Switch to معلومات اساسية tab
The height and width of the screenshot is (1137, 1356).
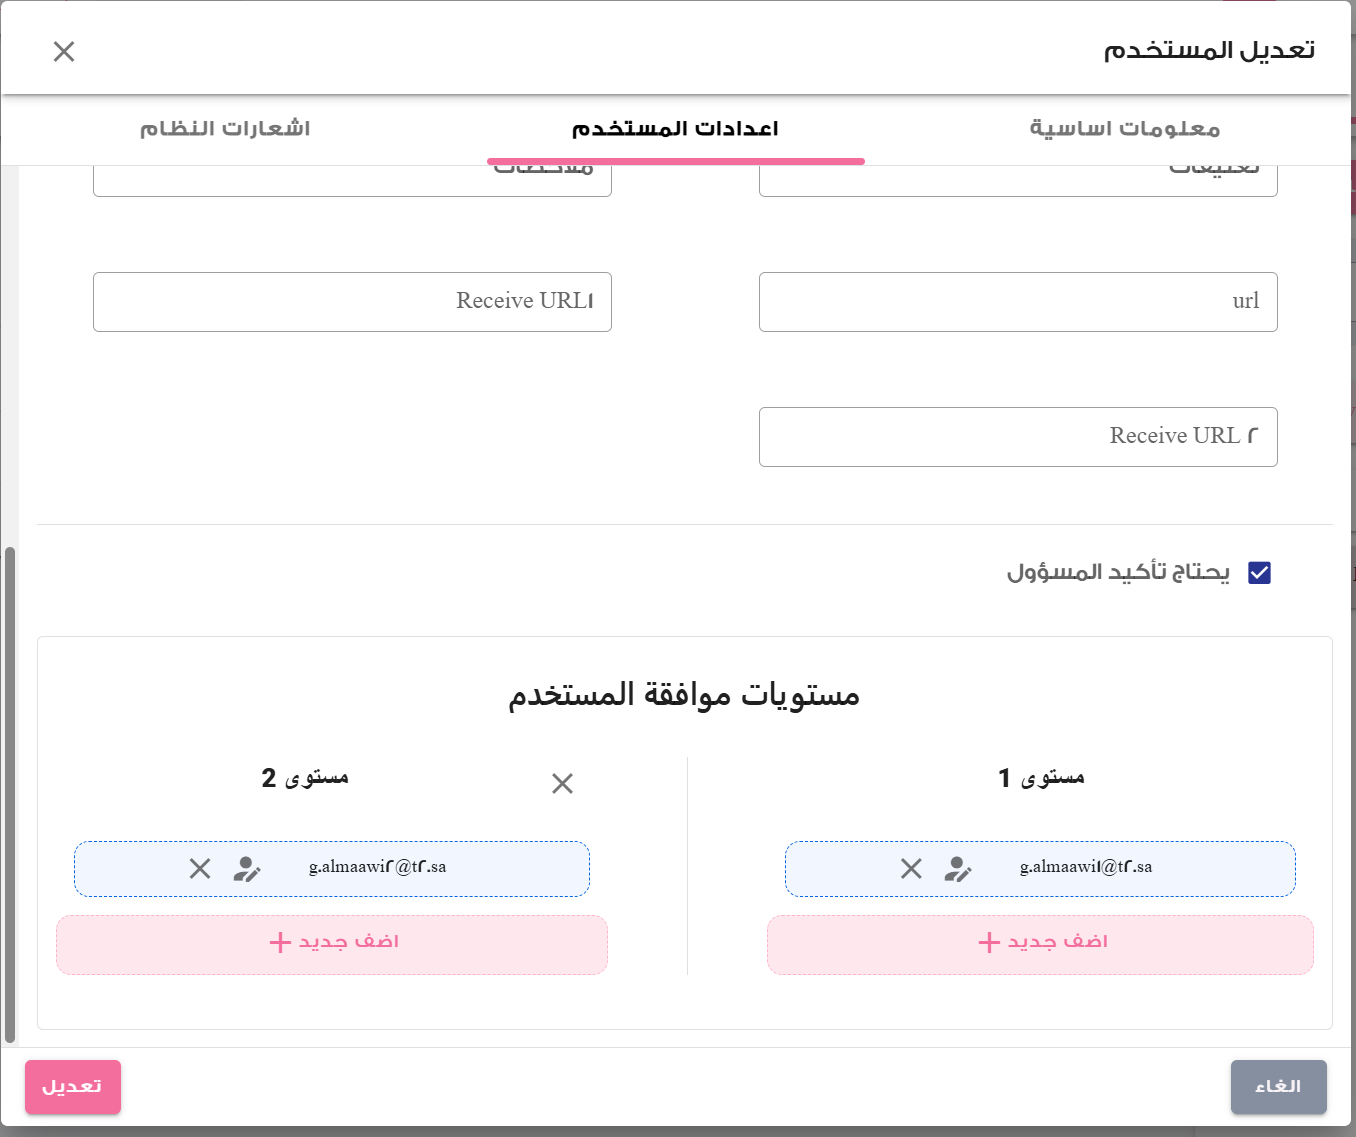pyautogui.click(x=1125, y=128)
